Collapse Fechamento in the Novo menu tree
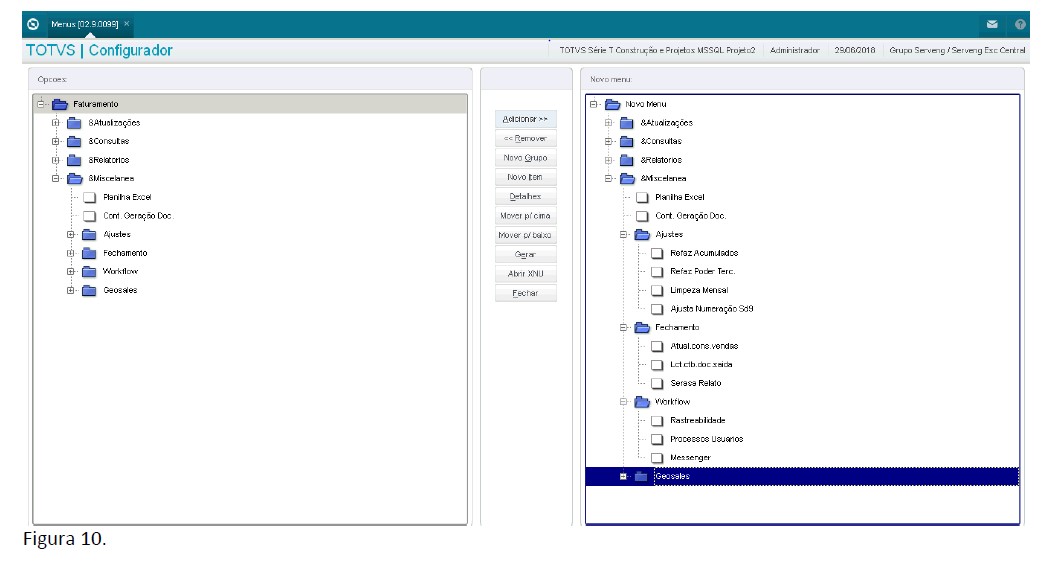The width and height of the screenshot is (1044, 566). coord(623,328)
